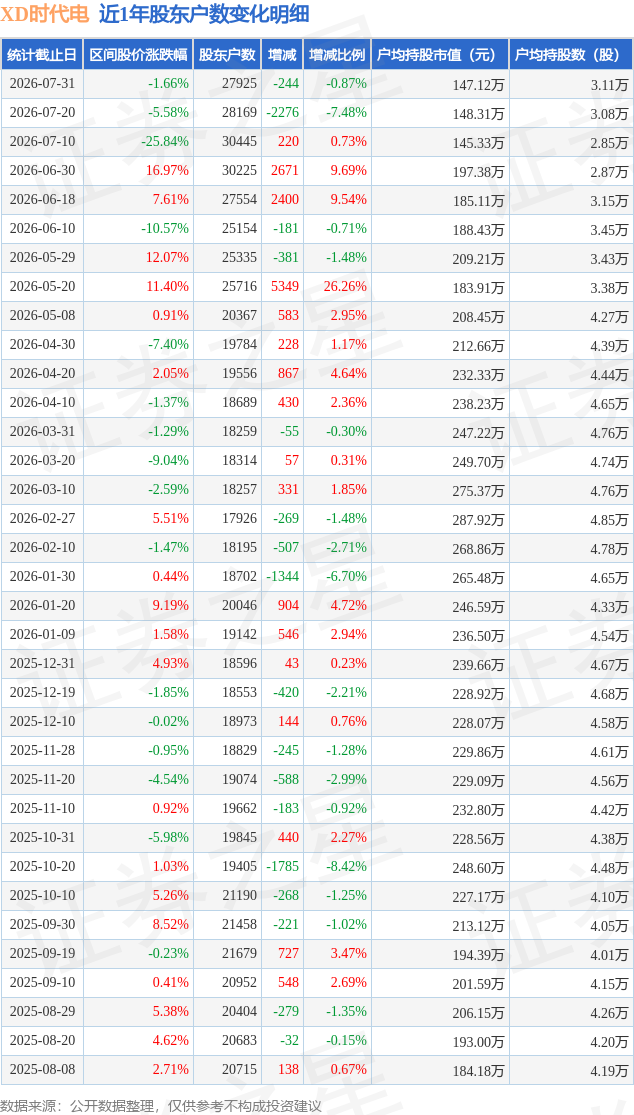Select the 2026-05-20 date row
Image resolution: width=634 pixels, height=1115 pixels.
pyautogui.click(x=317, y=287)
